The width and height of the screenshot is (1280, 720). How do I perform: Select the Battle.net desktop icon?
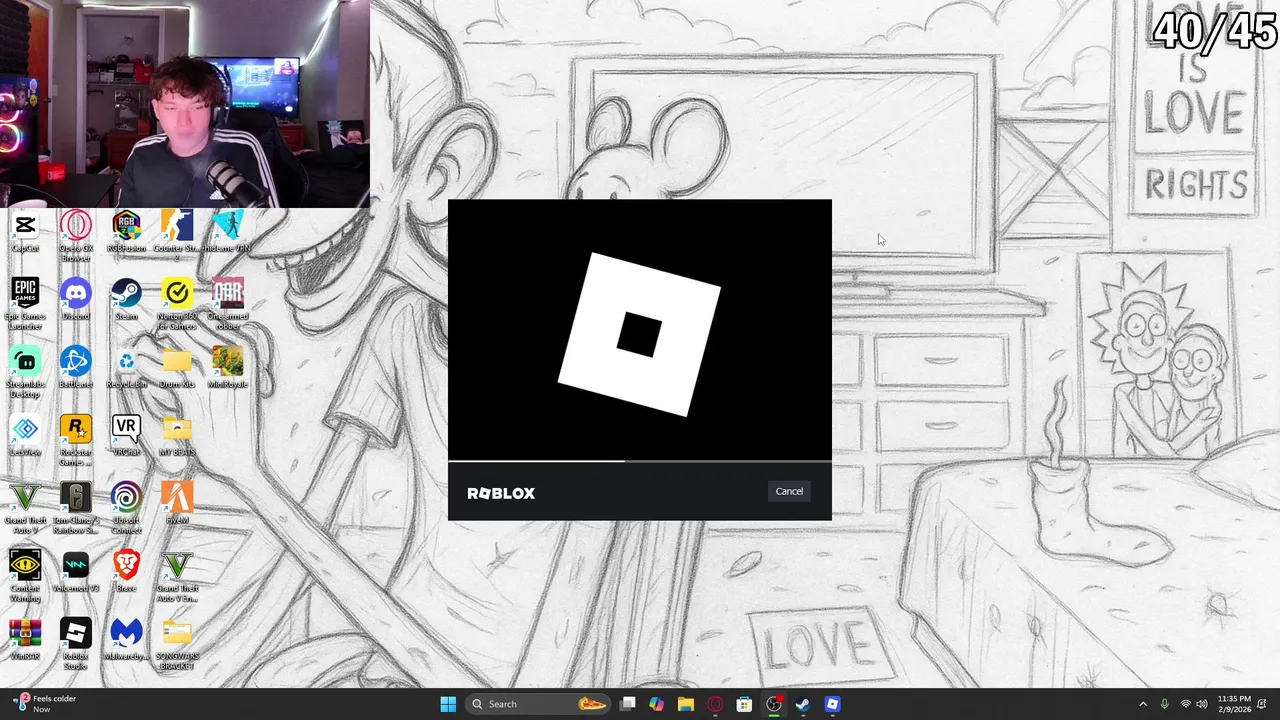pos(76,369)
